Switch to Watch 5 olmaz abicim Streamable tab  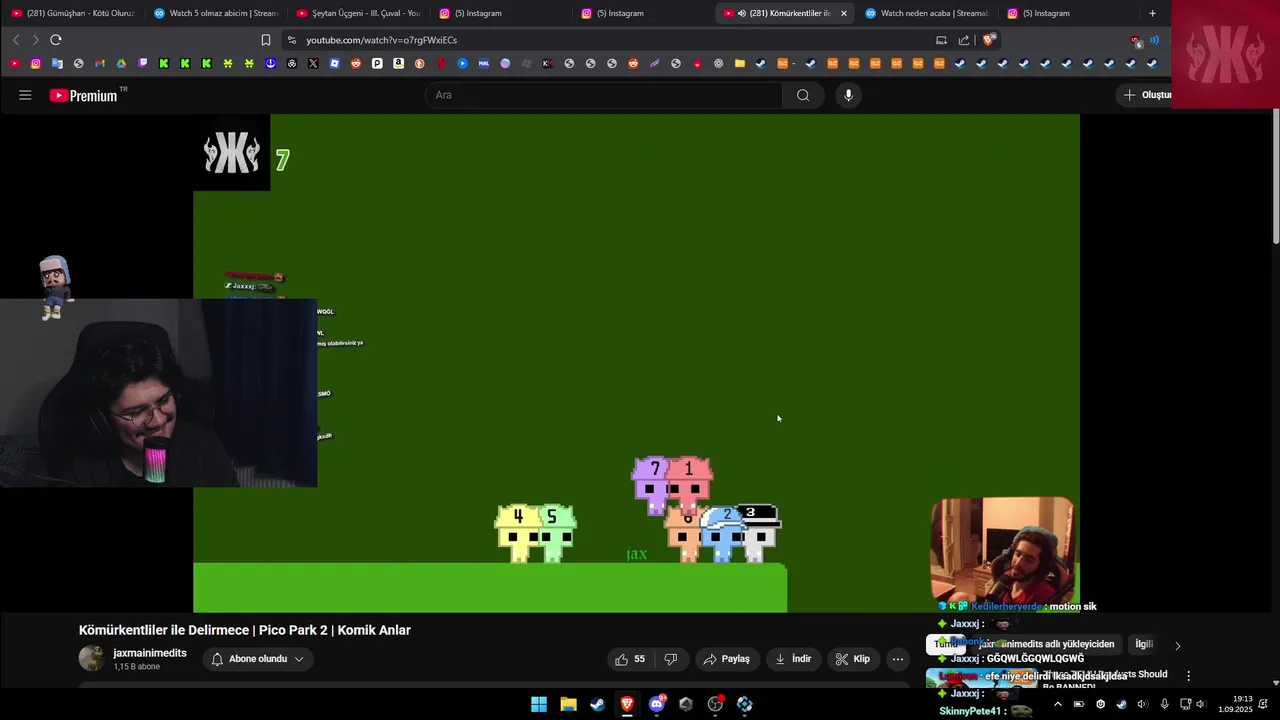coord(216,13)
